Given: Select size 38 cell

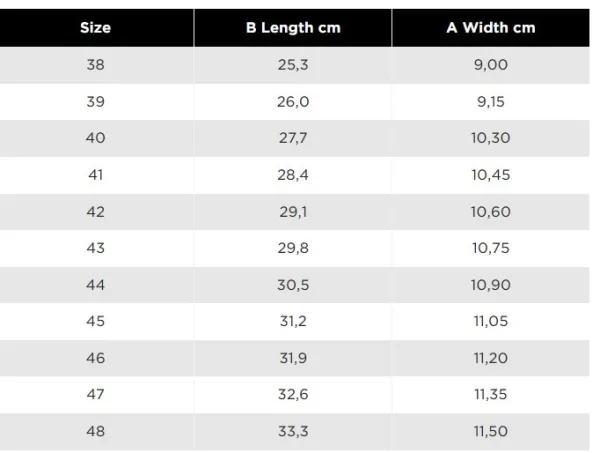Looking at the screenshot, I should tap(95, 65).
